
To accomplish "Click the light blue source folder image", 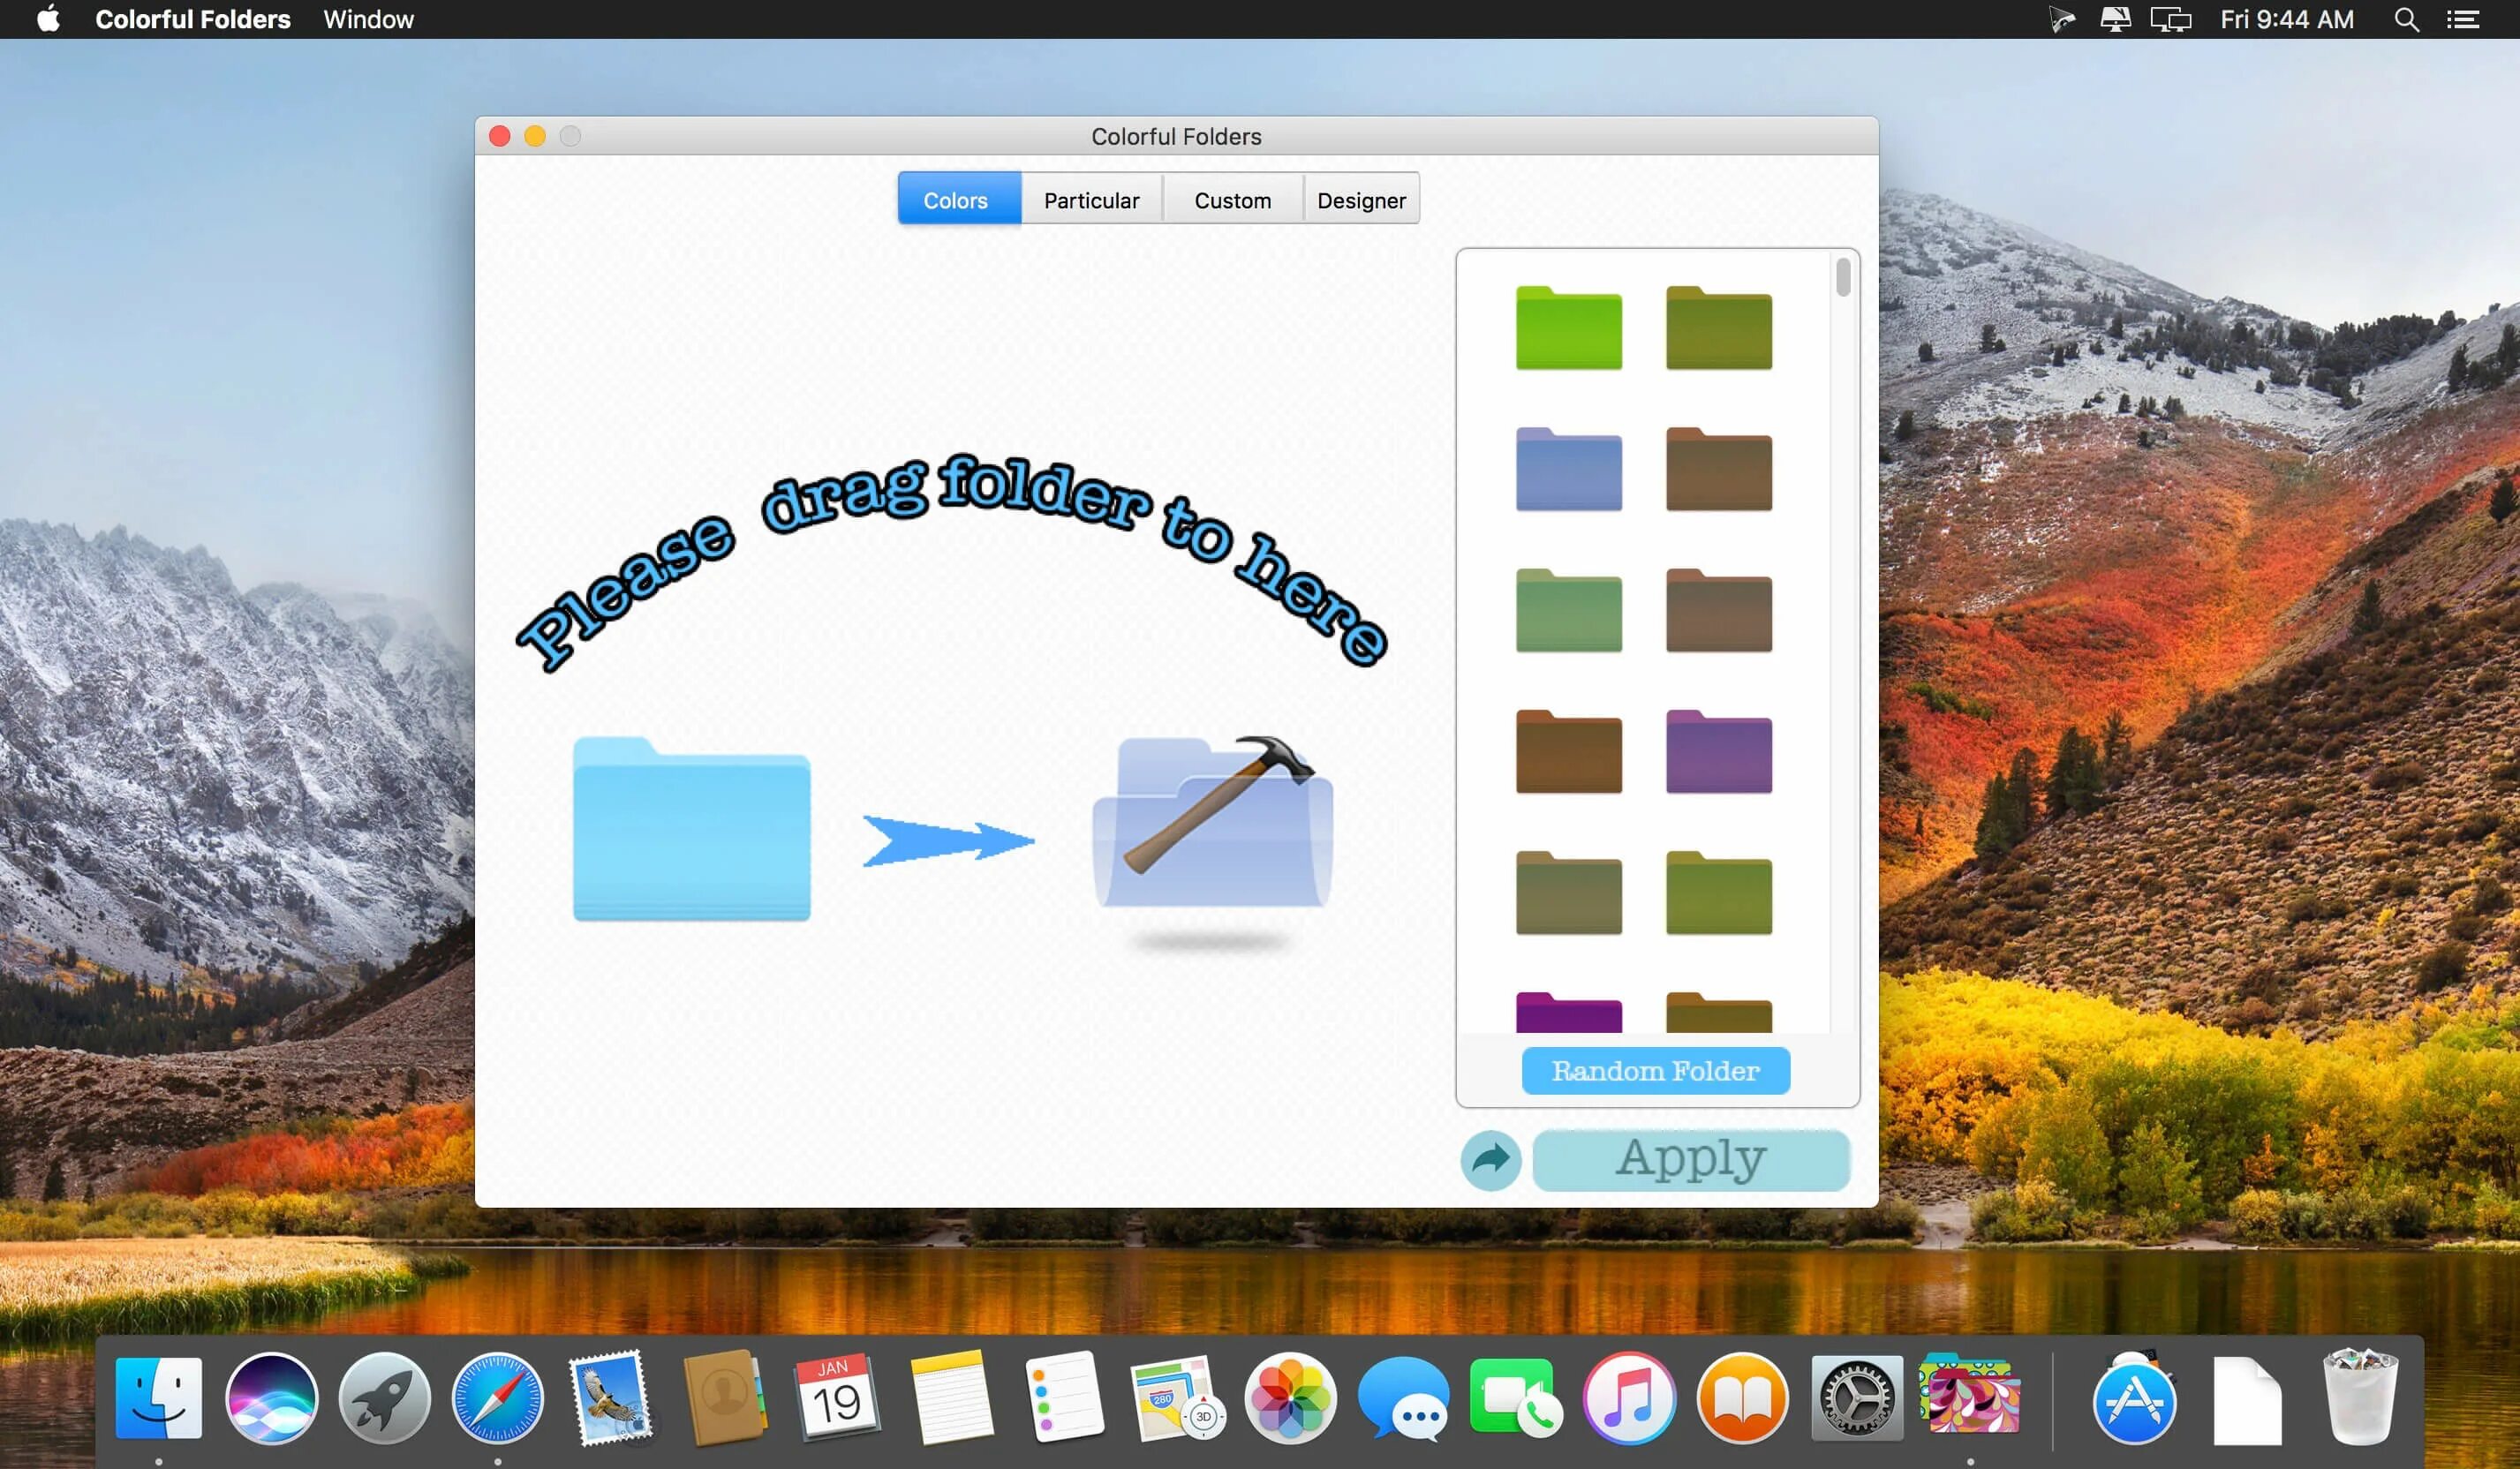I will coord(691,830).
